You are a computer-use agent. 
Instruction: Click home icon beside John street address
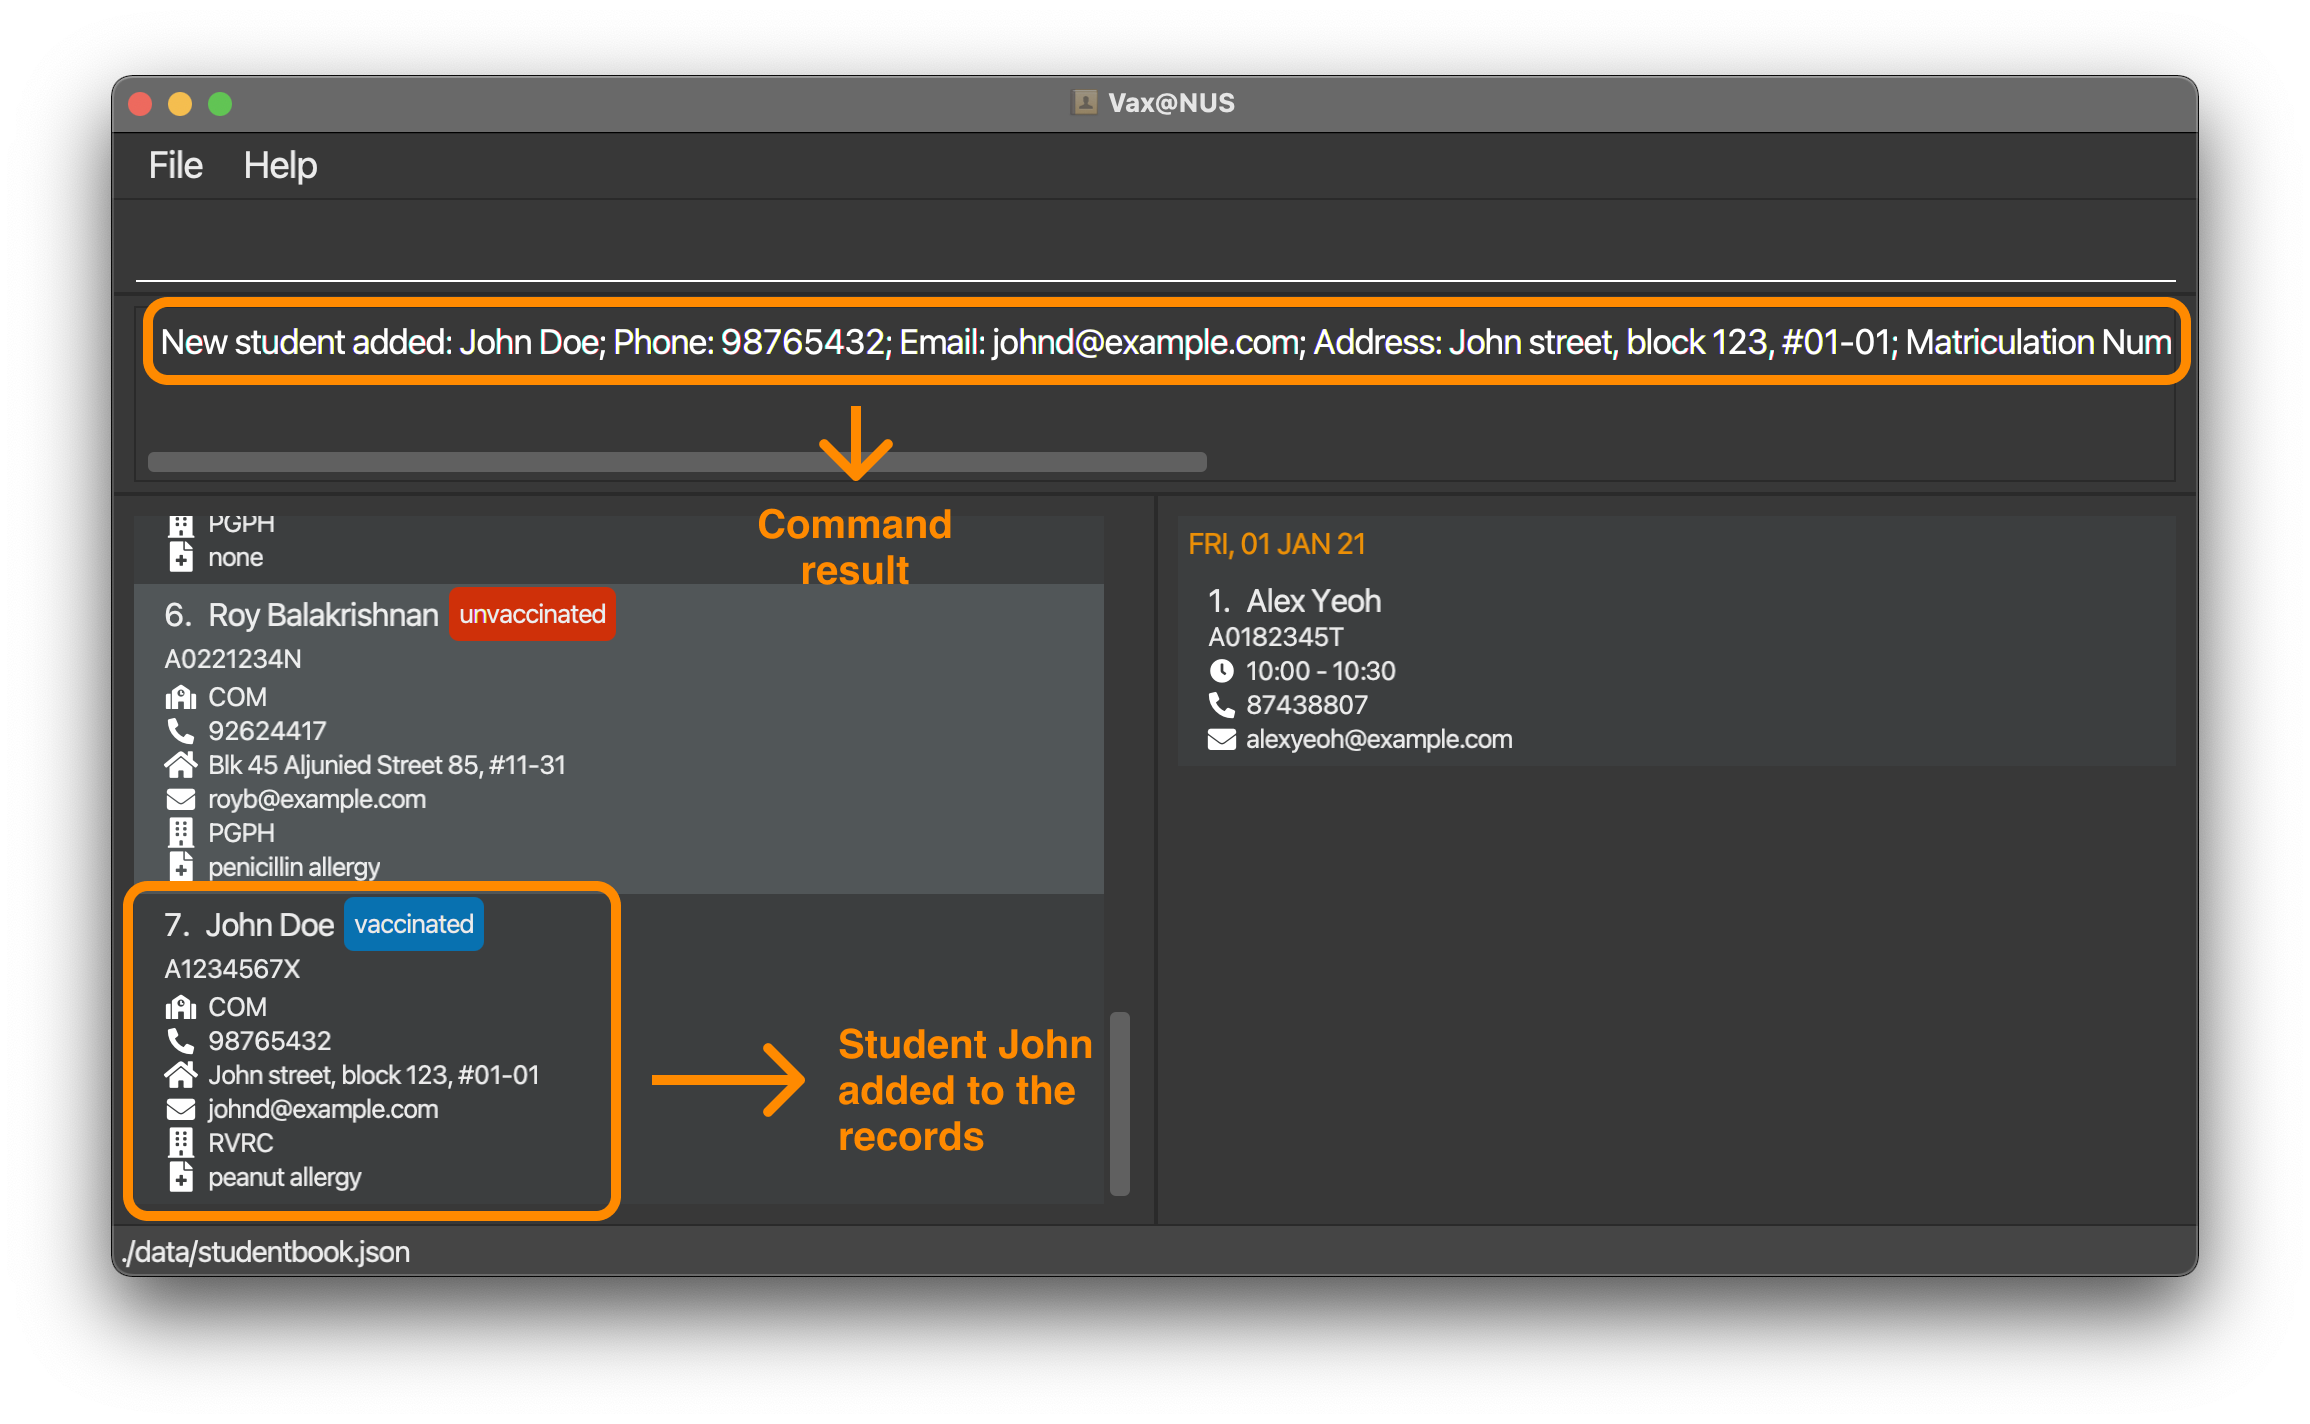[180, 1075]
